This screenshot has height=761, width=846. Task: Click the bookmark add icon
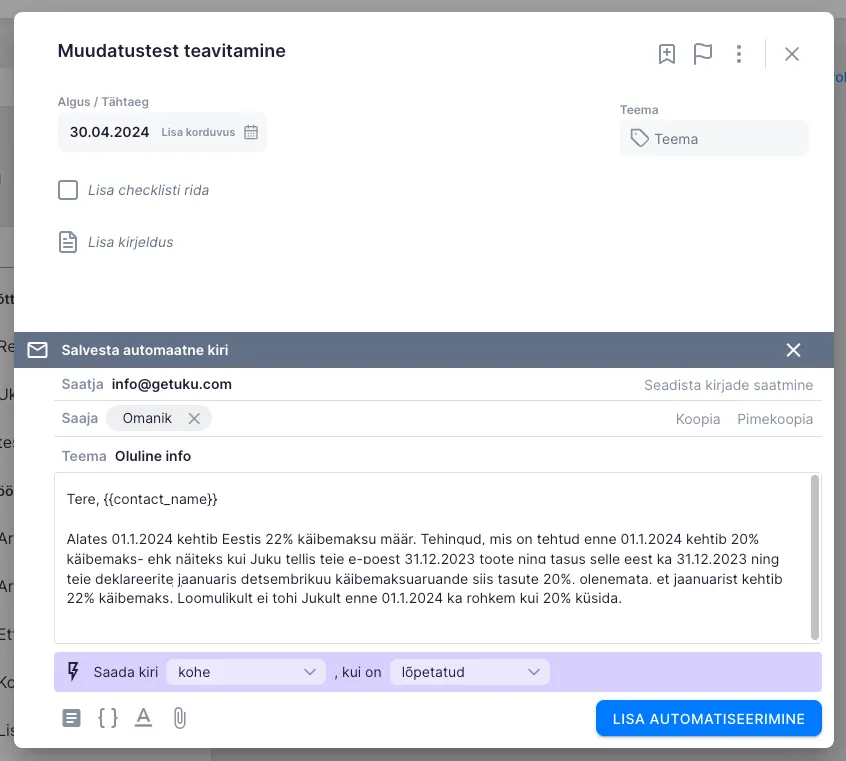pyautogui.click(x=667, y=54)
